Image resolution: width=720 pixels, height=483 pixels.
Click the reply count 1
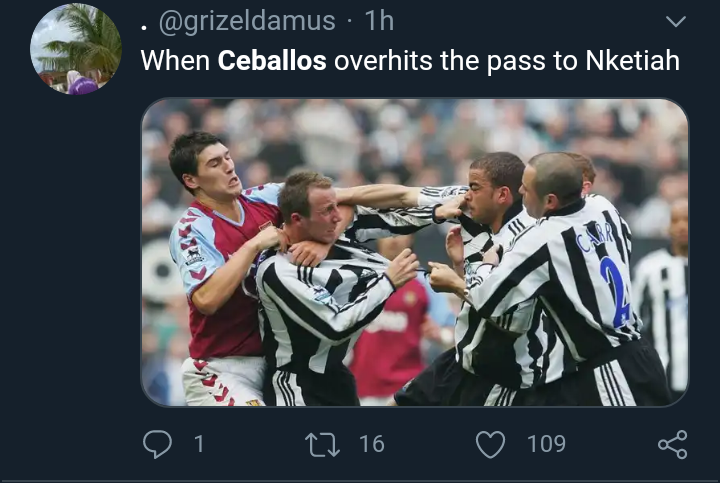198,443
